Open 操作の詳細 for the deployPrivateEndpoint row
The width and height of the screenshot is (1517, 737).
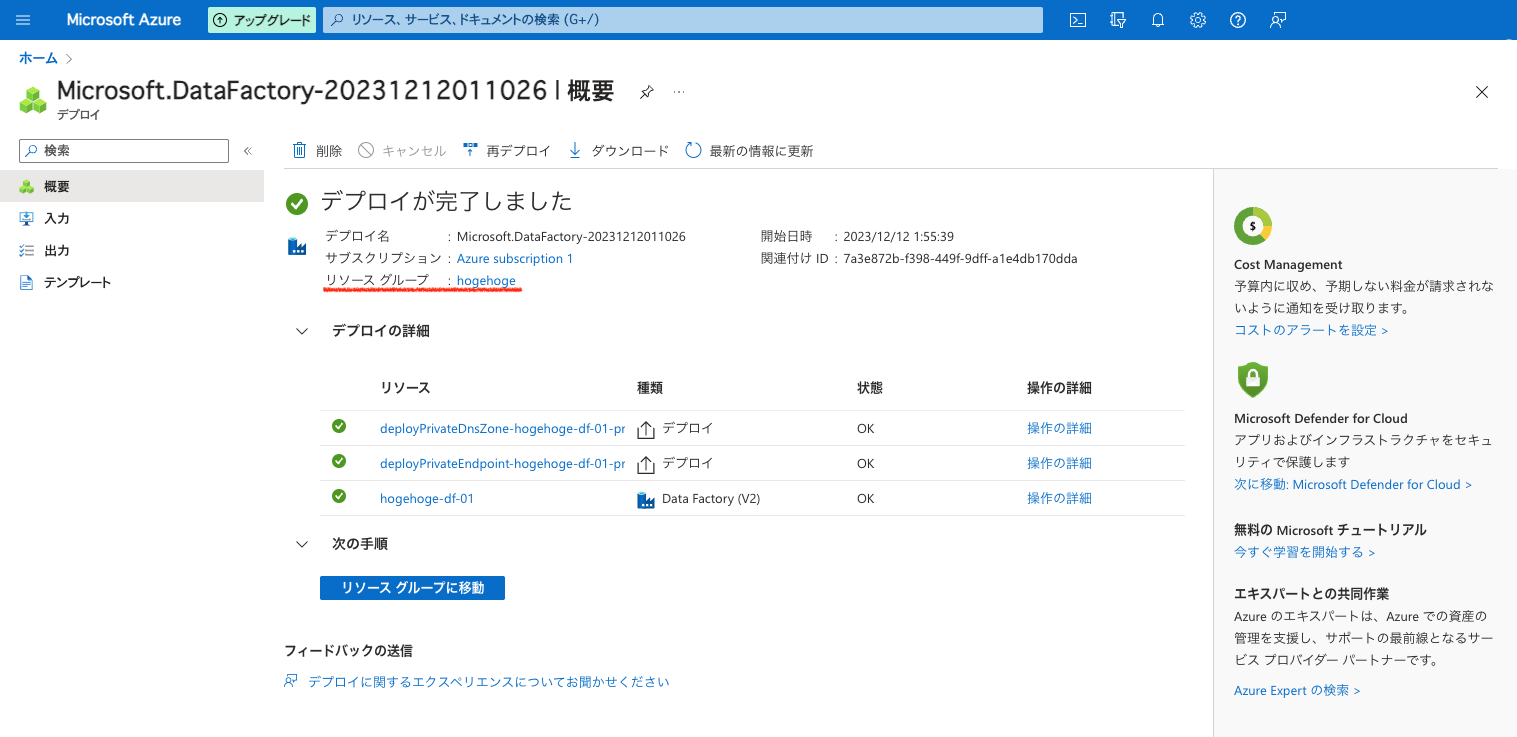click(x=1059, y=464)
